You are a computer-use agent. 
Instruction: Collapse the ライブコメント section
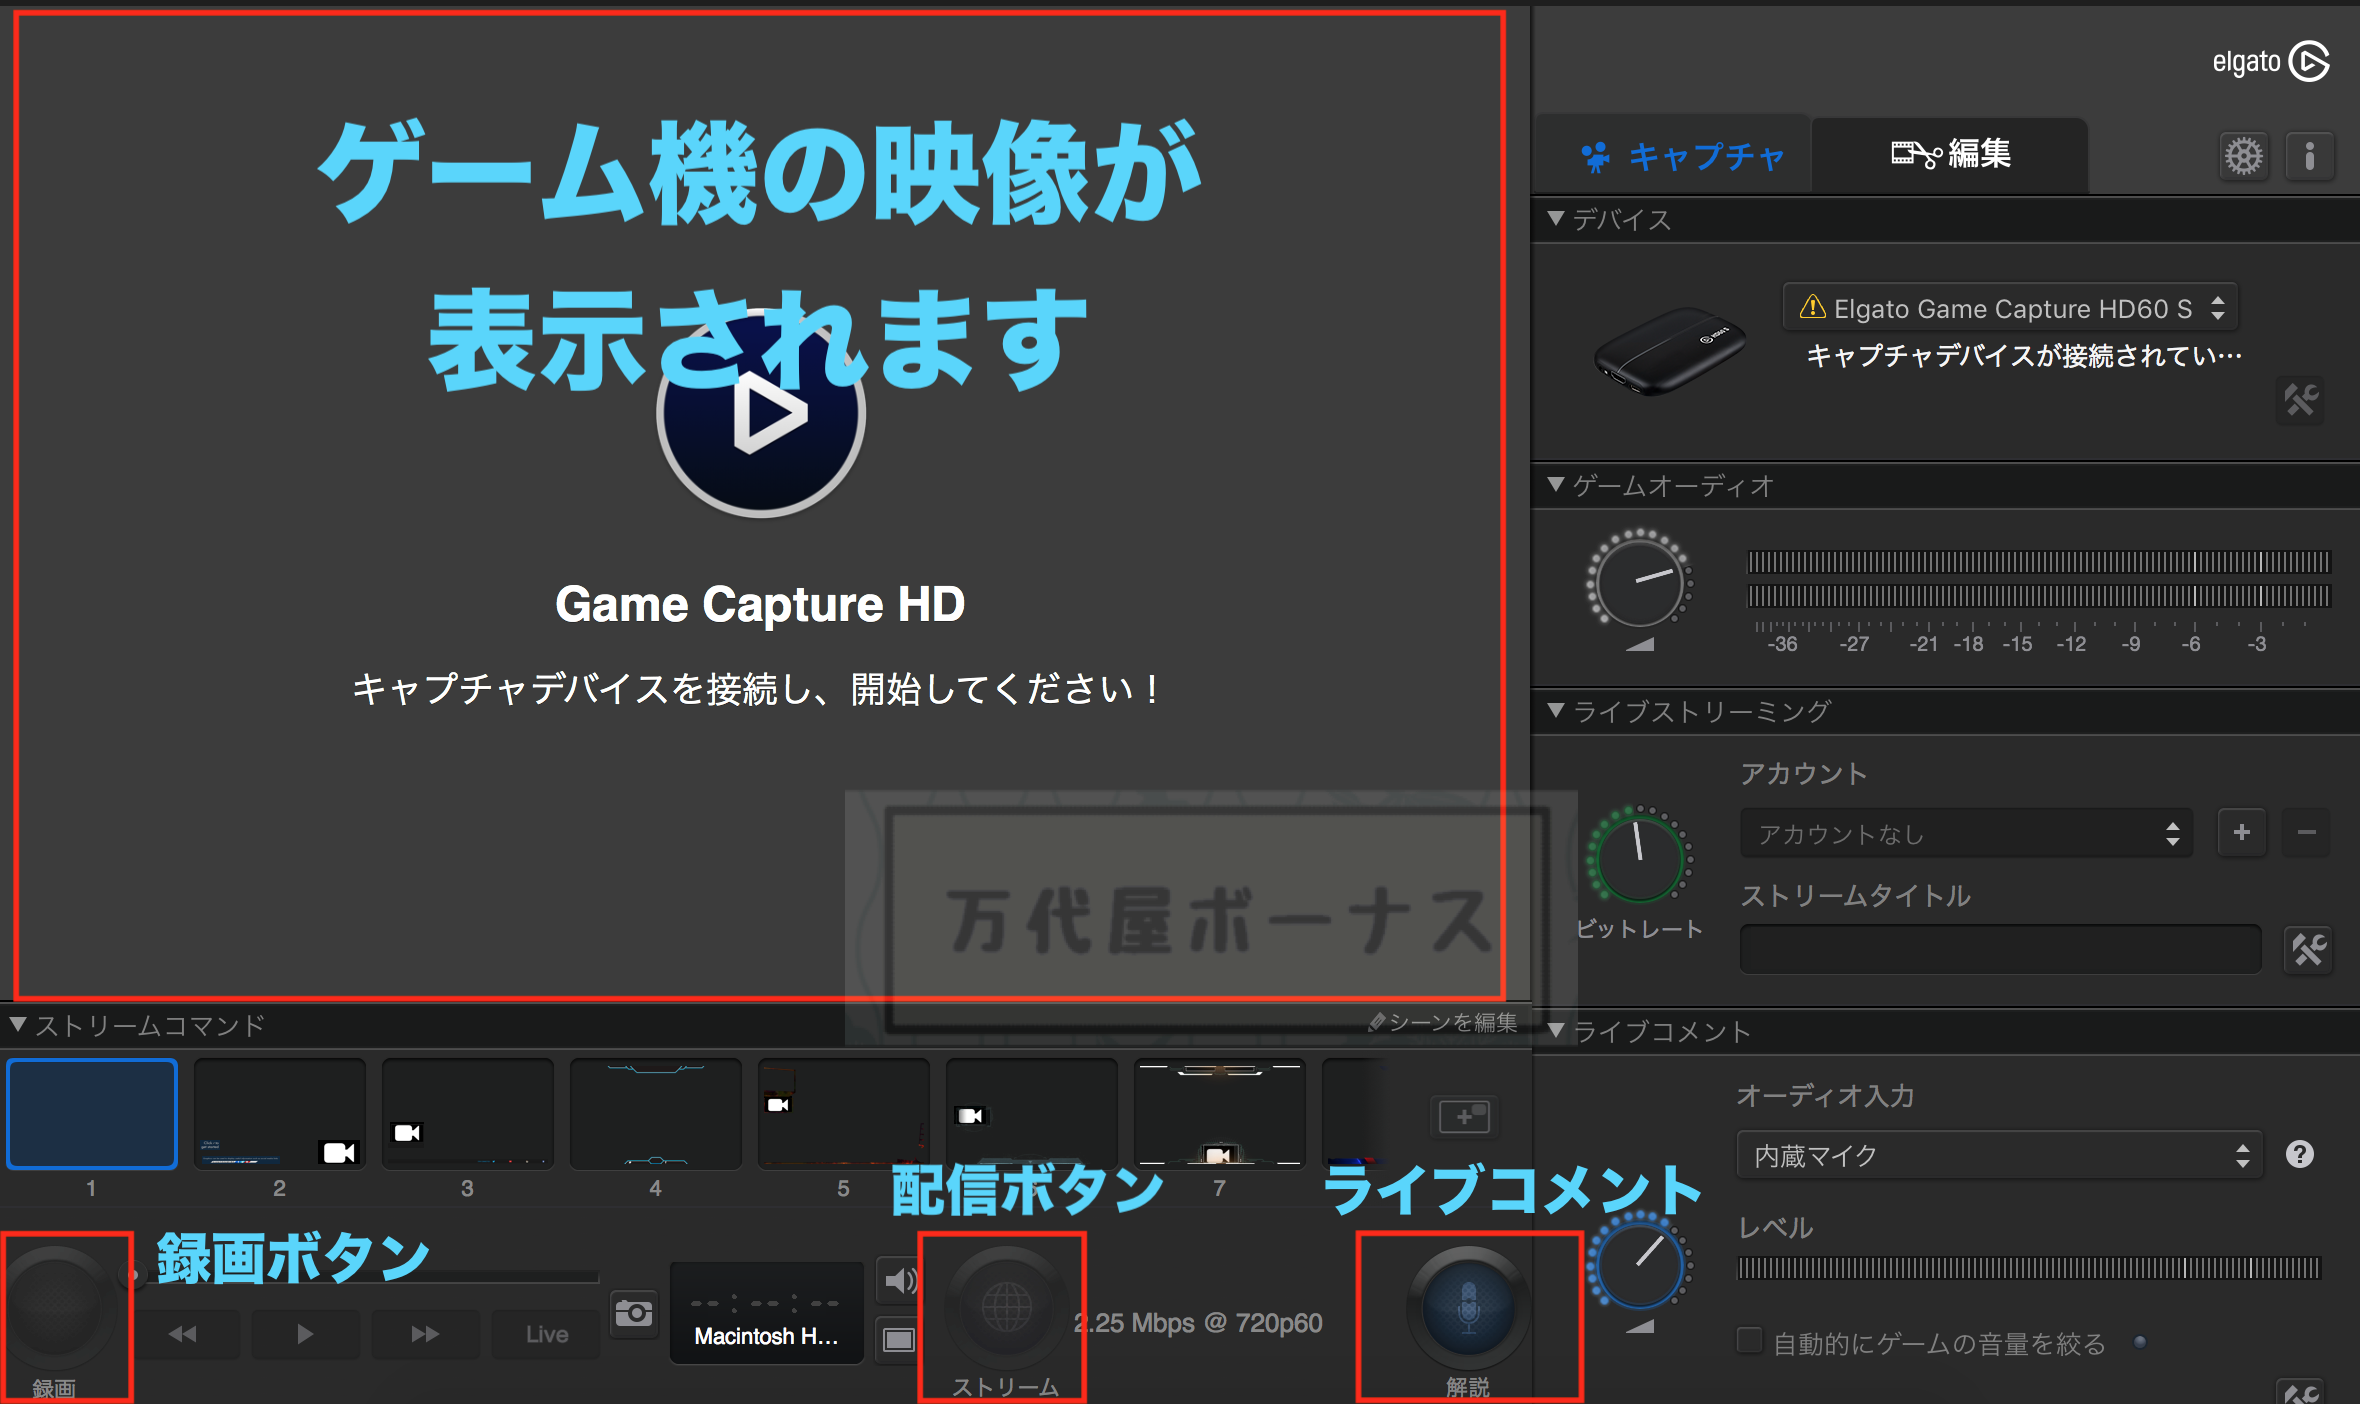[1555, 1030]
